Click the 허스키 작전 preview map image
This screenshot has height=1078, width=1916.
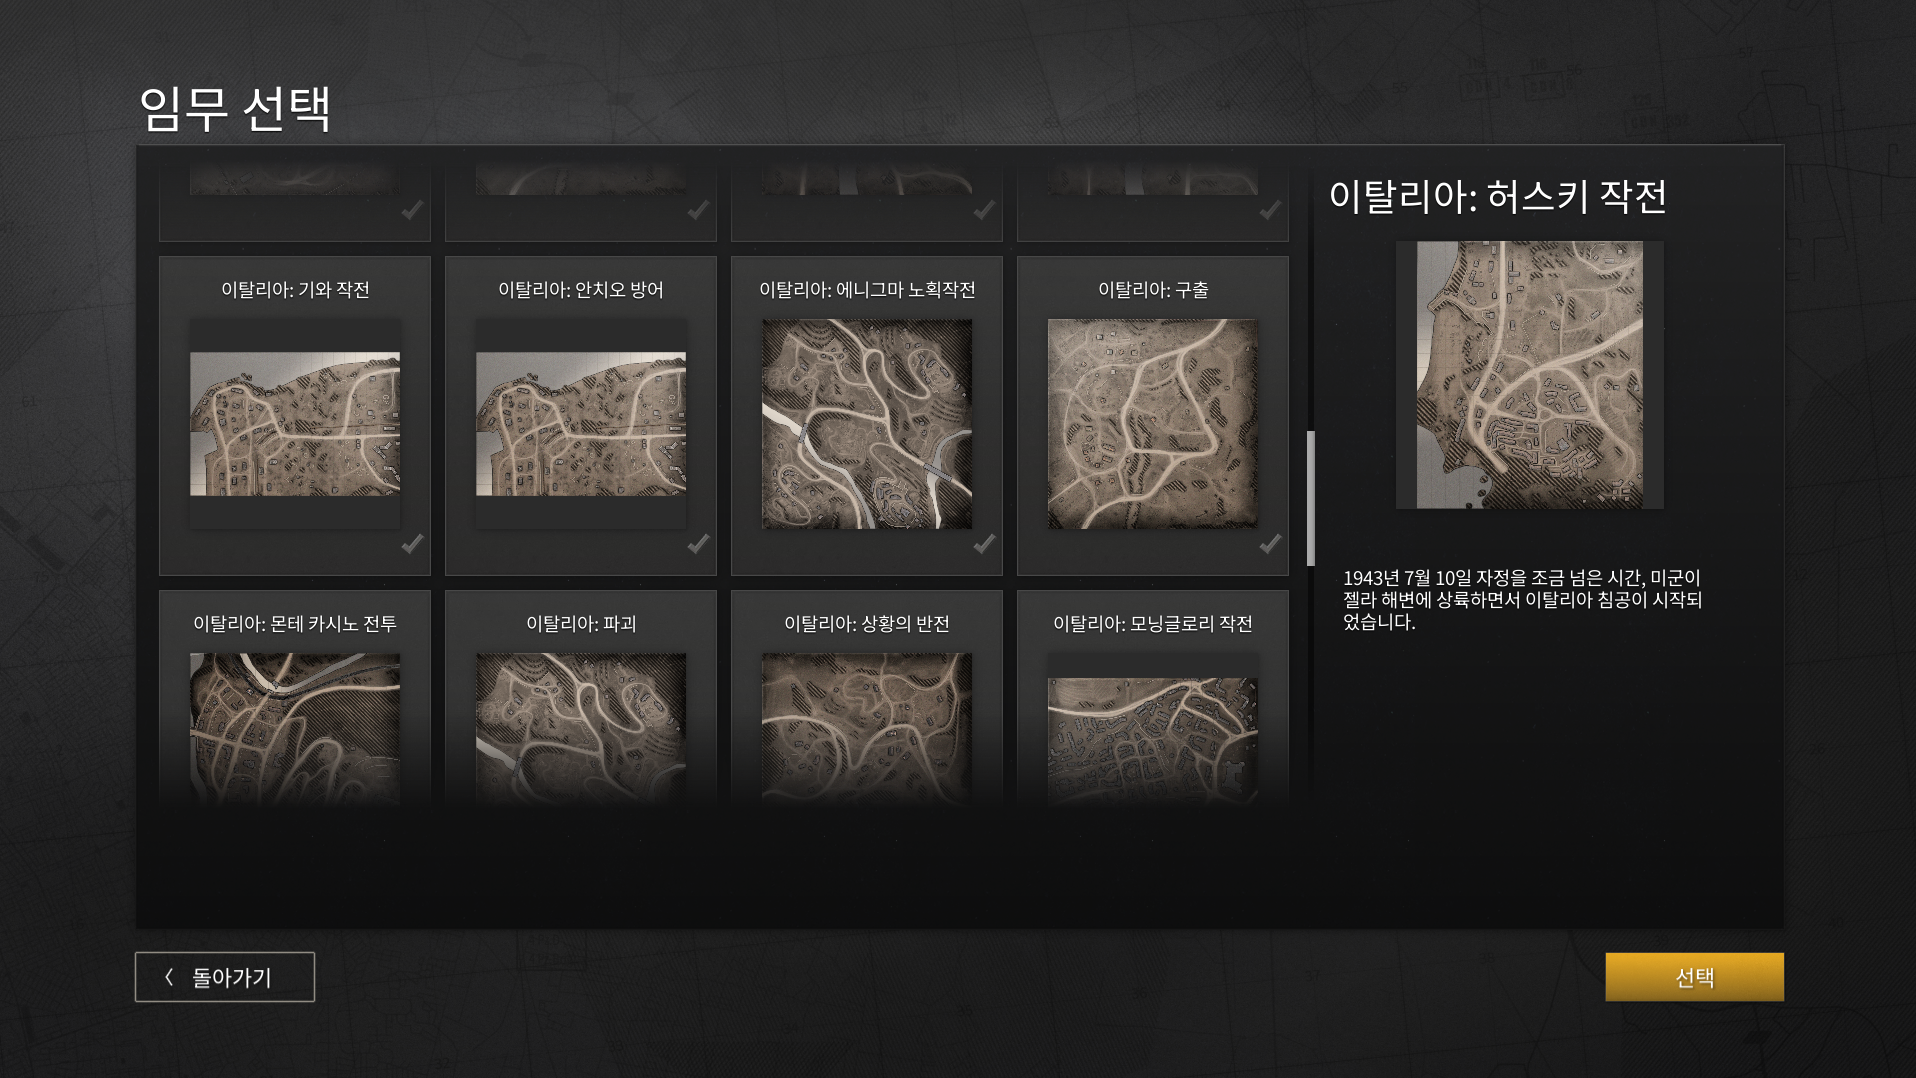pos(1530,375)
